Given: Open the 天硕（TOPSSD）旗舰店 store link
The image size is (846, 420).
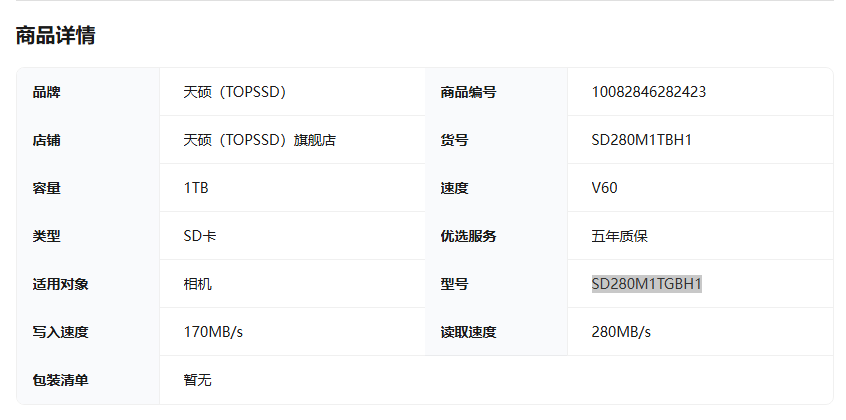Looking at the screenshot, I should [x=260, y=140].
